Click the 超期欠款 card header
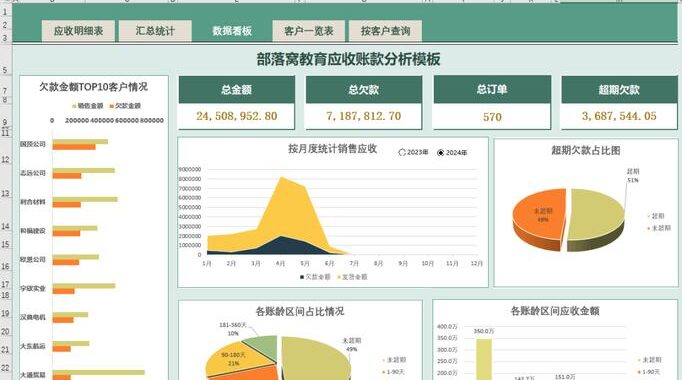The height and width of the screenshot is (380, 682). point(619,90)
